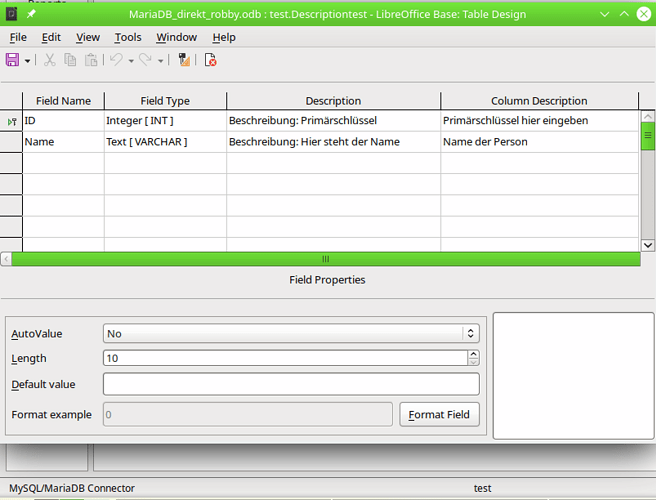
Task: Open the Edit menu
Action: [x=51, y=37]
